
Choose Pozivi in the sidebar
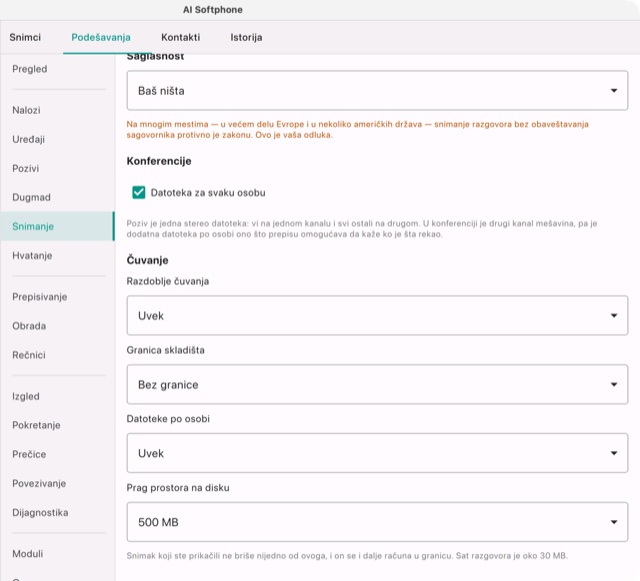click(57, 168)
